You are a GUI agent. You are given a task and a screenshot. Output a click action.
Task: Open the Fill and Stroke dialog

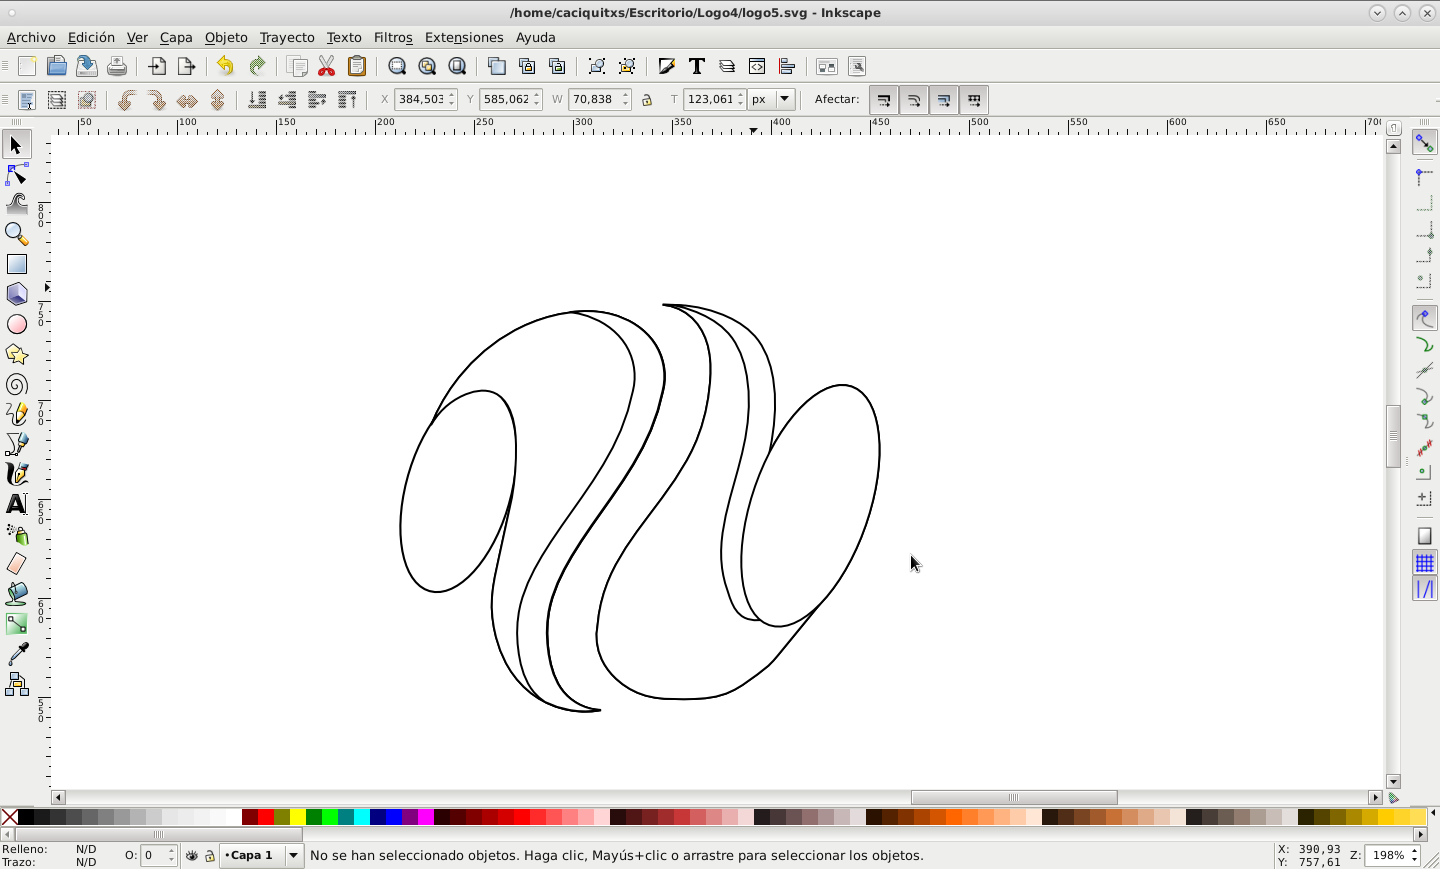(x=667, y=67)
